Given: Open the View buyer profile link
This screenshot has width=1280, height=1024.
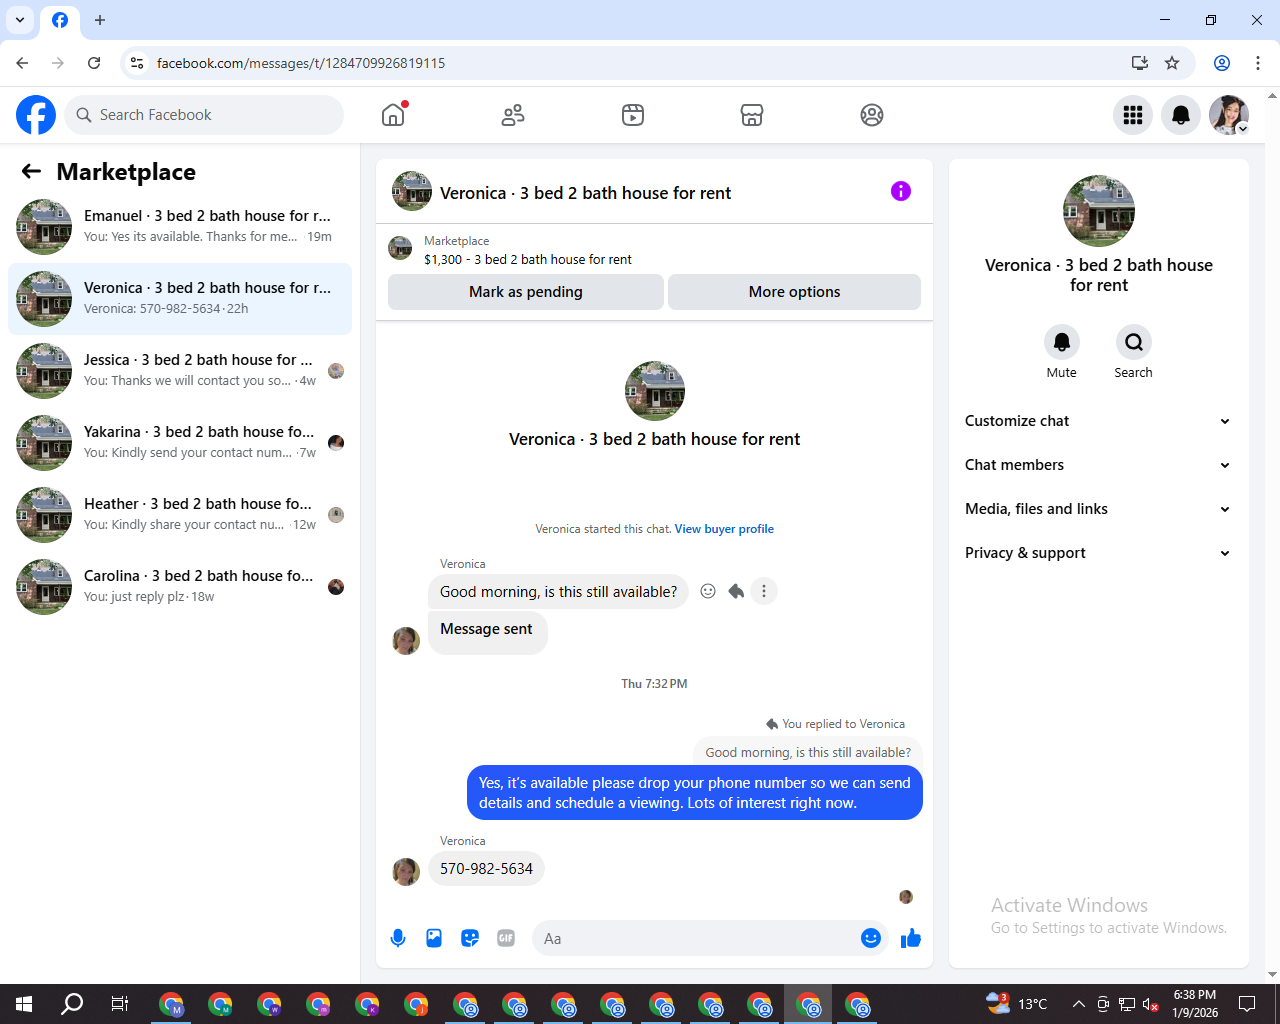Looking at the screenshot, I should click(x=724, y=529).
